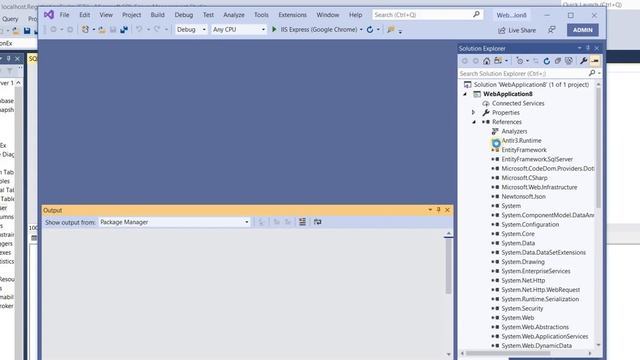Screen dimensions: 640x360
Task: Select the Newtonsoft.Json reference
Action: (x=518, y=196)
